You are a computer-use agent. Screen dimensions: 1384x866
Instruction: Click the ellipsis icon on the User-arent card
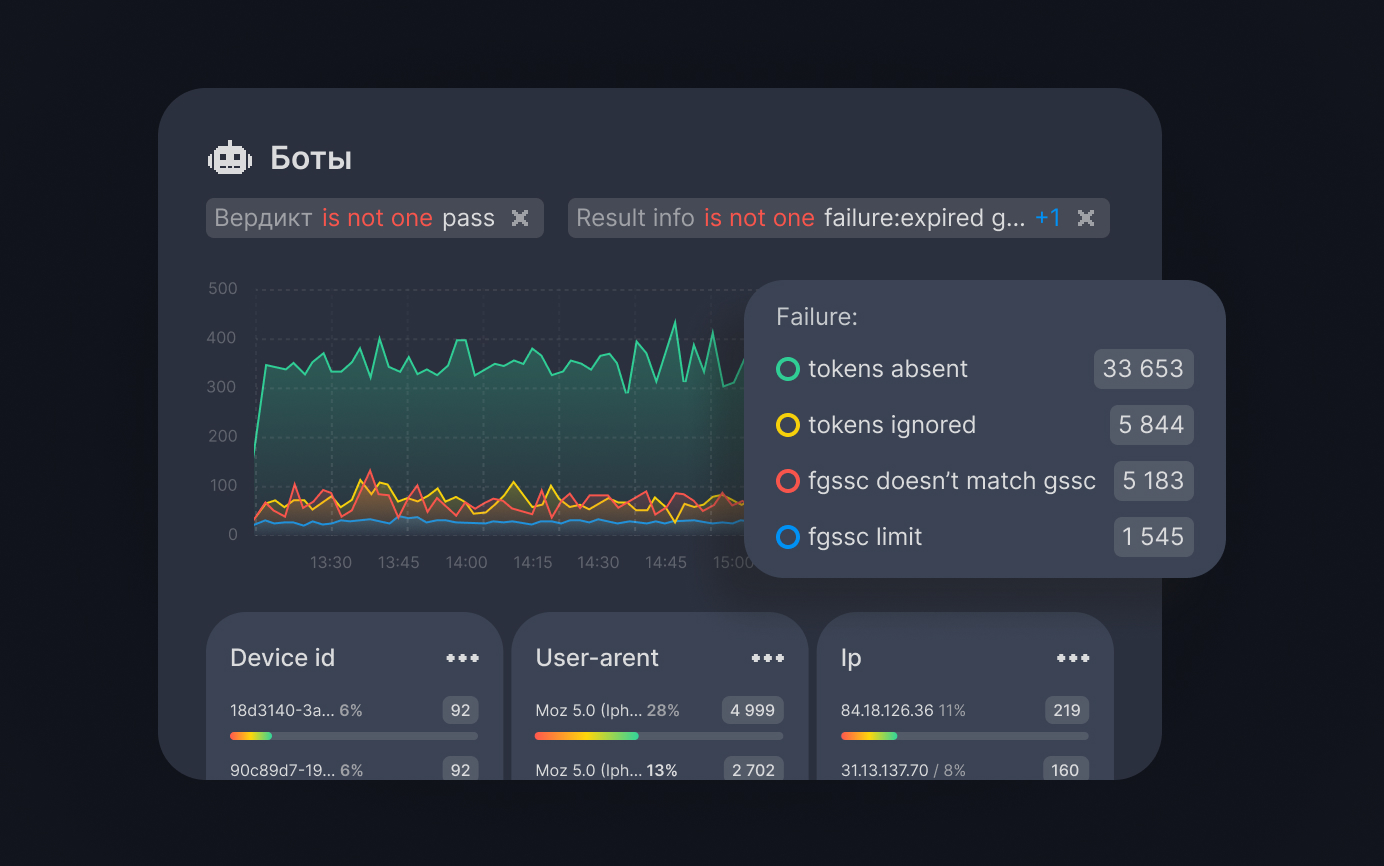click(x=767, y=658)
